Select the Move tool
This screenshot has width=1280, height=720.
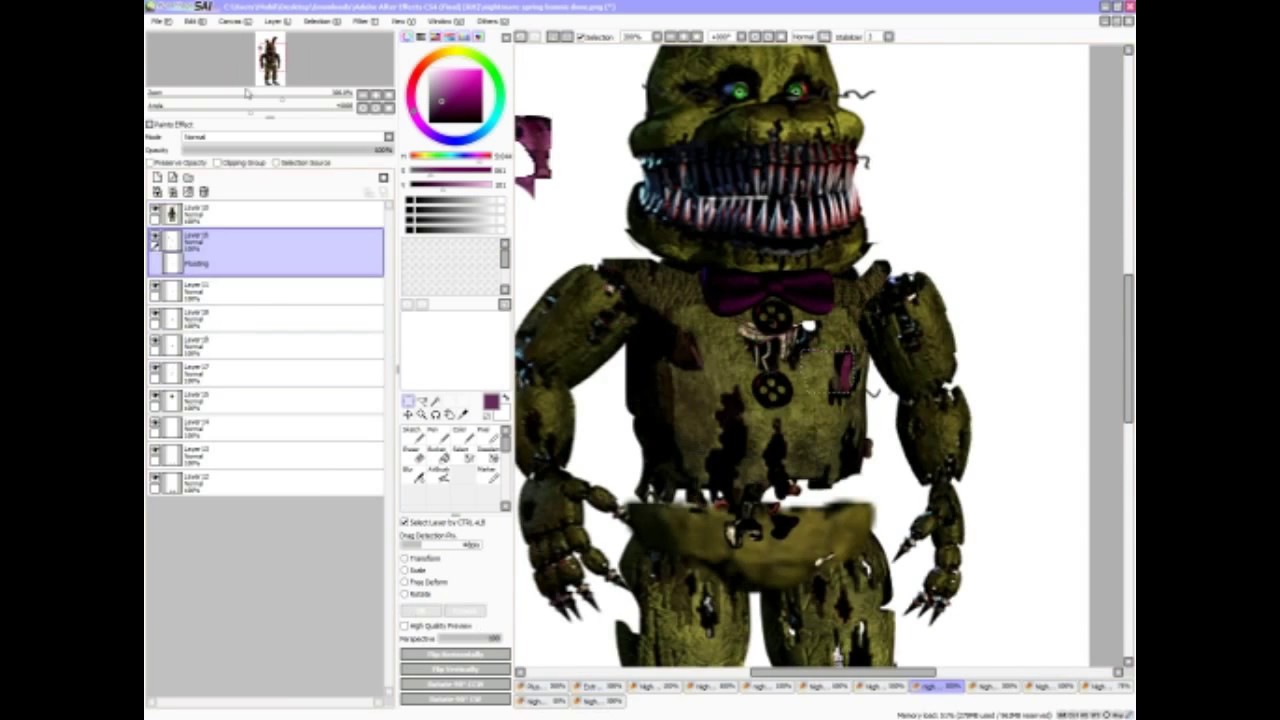click(408, 415)
